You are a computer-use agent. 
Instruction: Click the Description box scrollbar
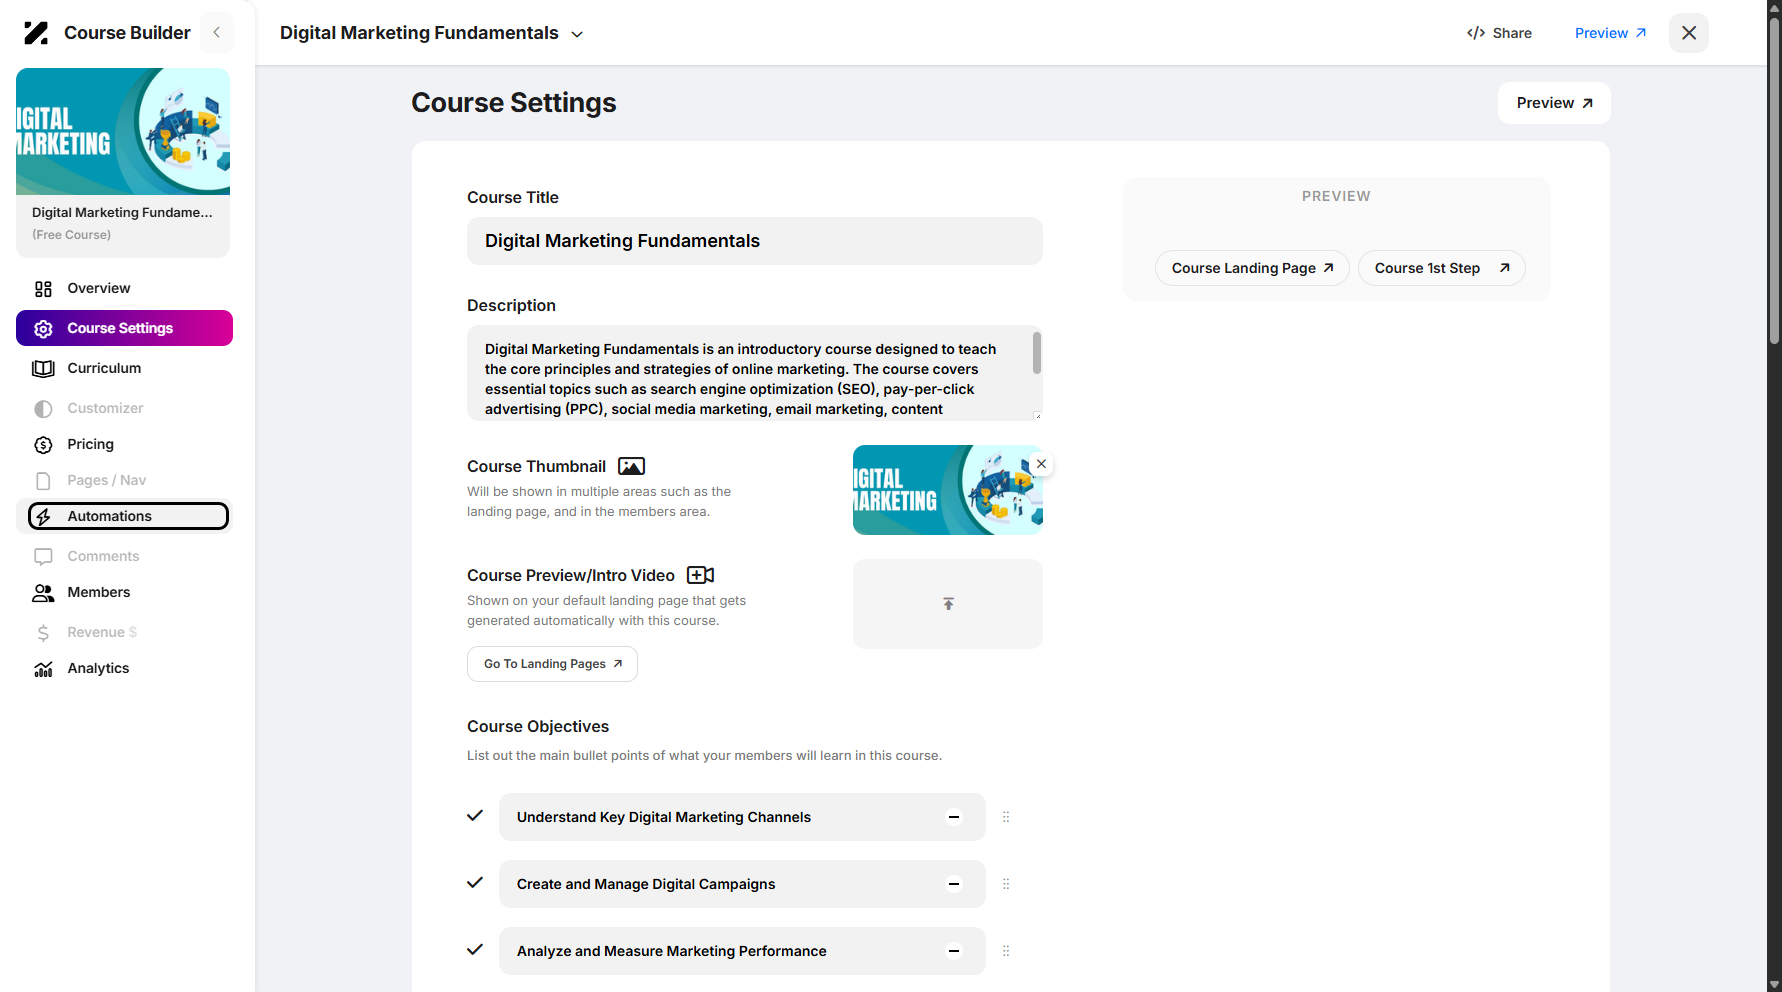coord(1037,353)
